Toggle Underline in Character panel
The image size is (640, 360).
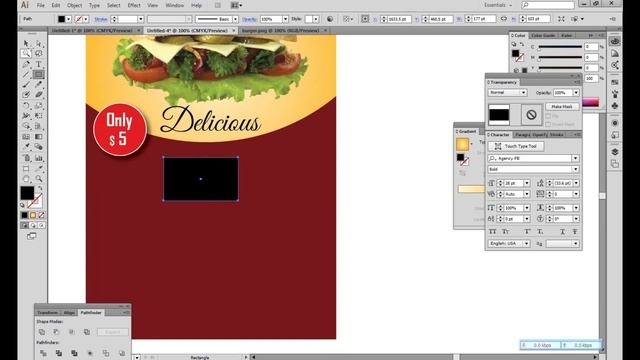(562, 231)
